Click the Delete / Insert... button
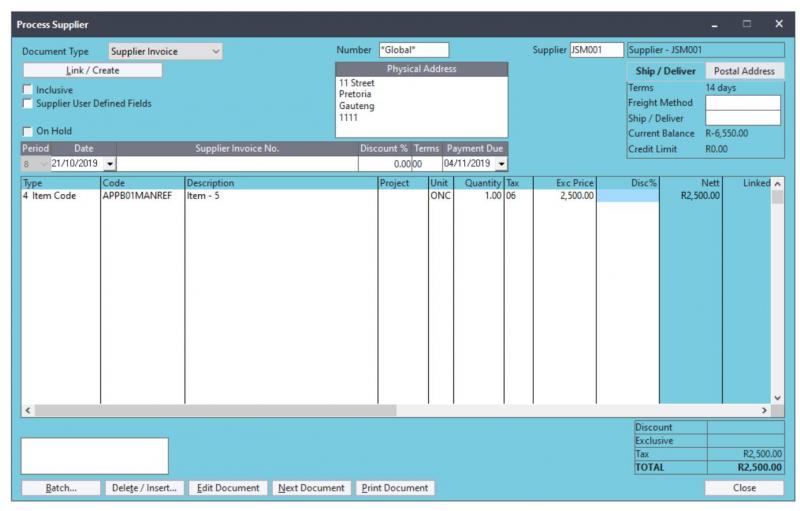Viewport: 800px width, 511px height. pyautogui.click(x=144, y=488)
